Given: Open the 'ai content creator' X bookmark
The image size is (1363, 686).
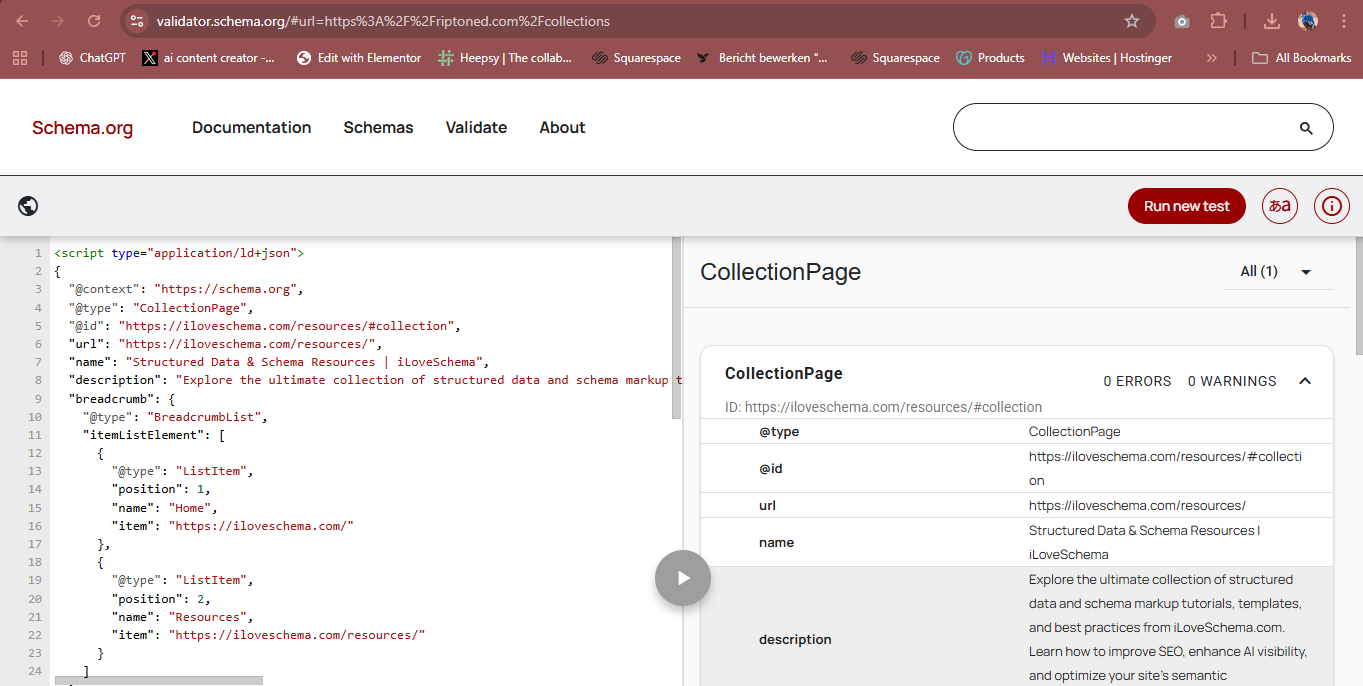Looking at the screenshot, I should point(209,58).
